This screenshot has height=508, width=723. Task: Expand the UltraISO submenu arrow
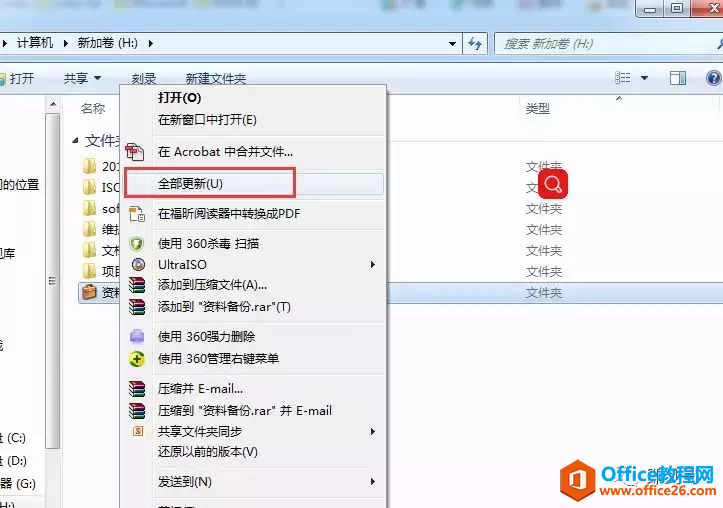pyautogui.click(x=373, y=265)
